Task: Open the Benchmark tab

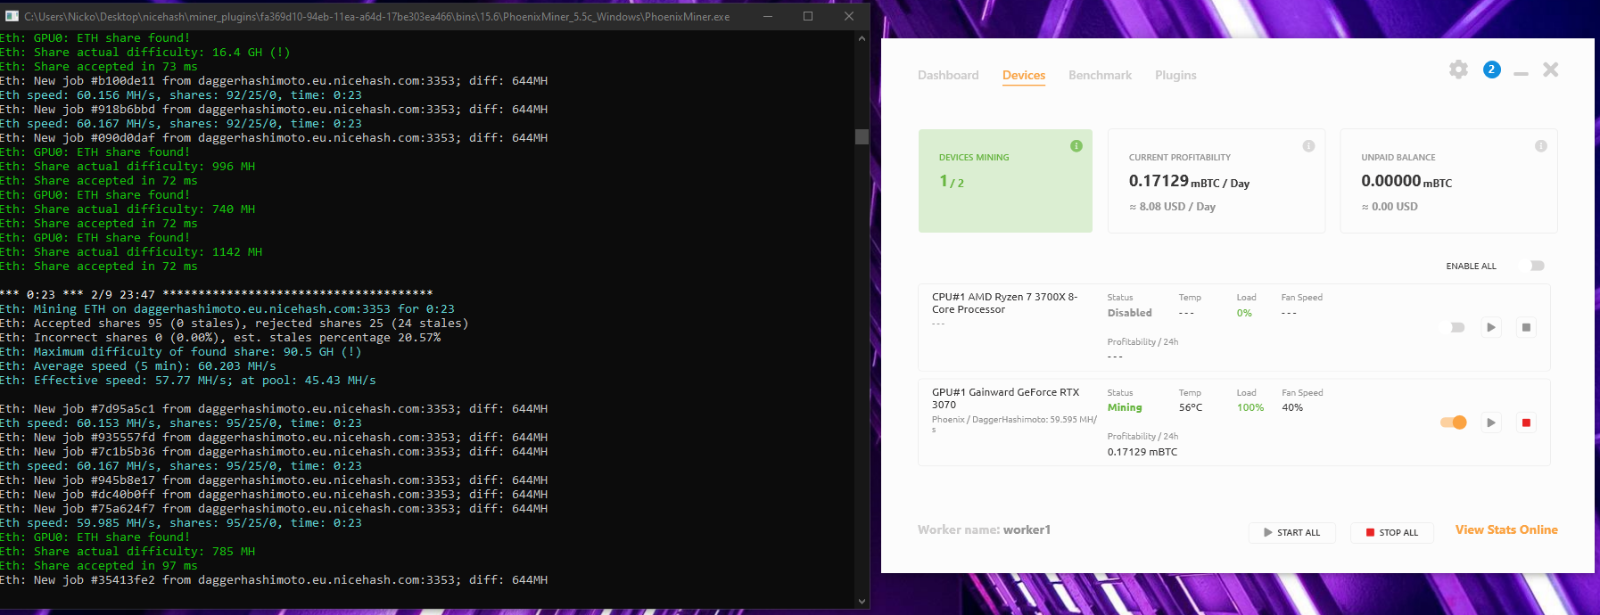Action: click(1100, 75)
